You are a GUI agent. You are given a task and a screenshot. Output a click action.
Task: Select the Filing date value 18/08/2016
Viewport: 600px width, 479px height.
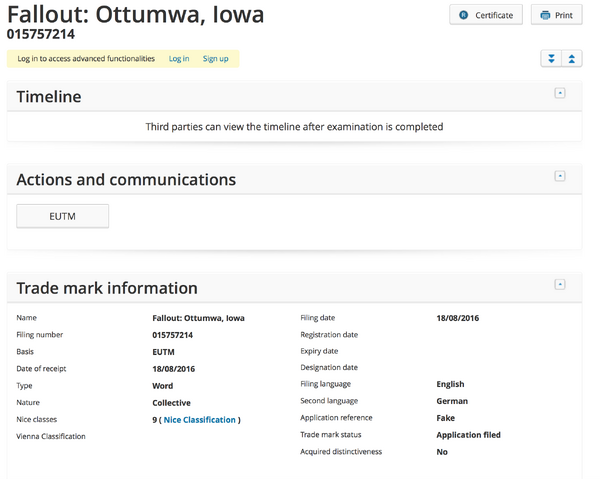tap(458, 318)
